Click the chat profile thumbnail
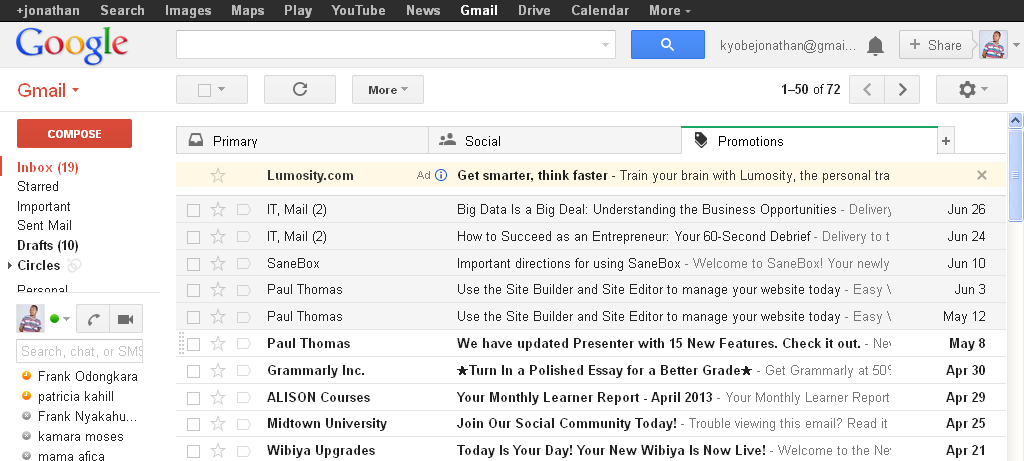Image resolution: width=1024 pixels, height=461 pixels. pos(31,319)
